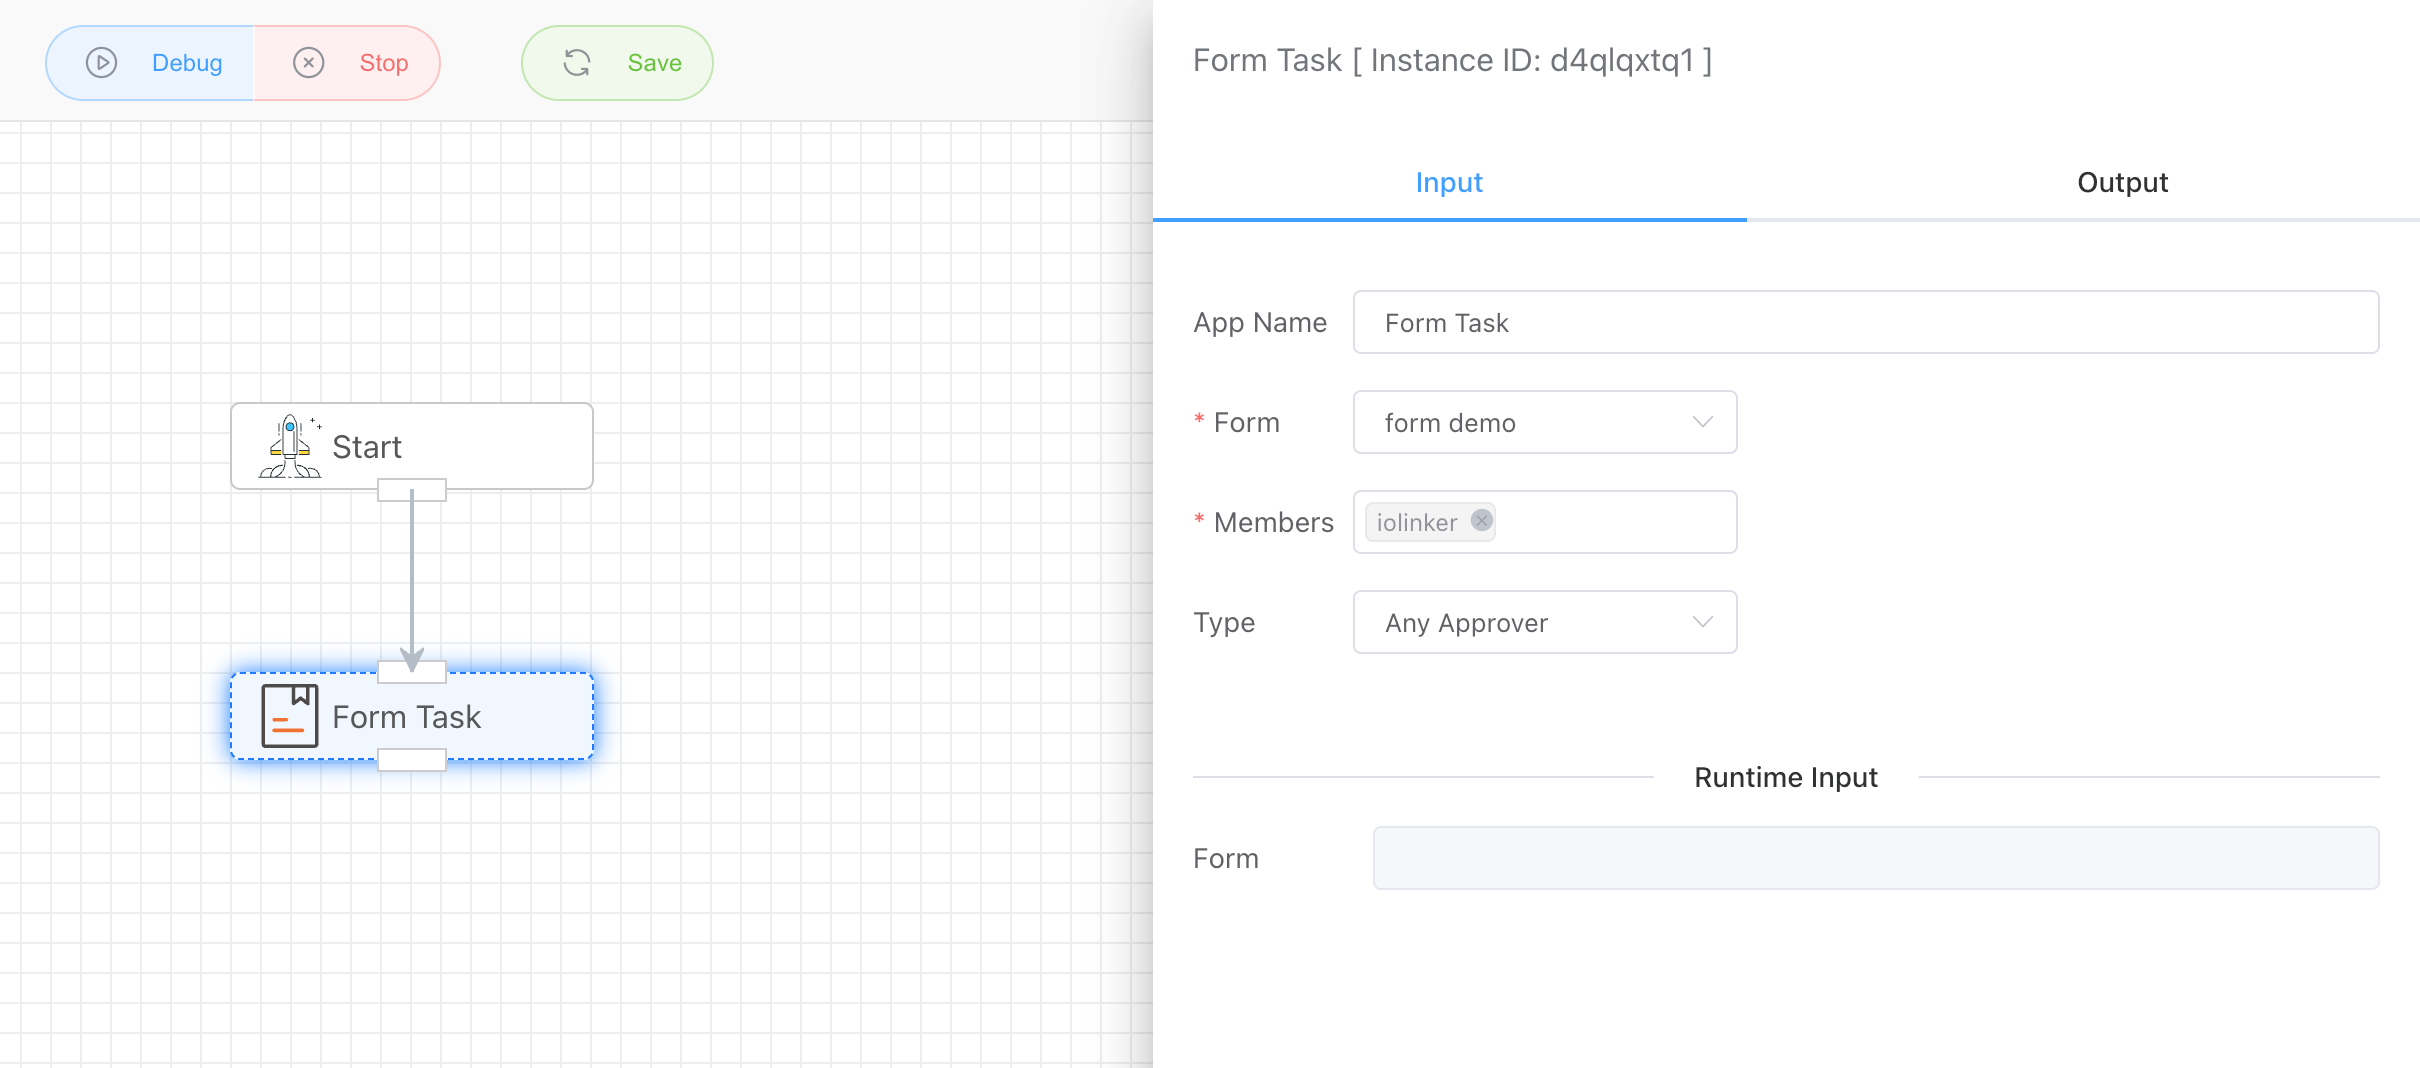Click the rocket icon on Start node
Screen dimensions: 2420x1068
click(290, 447)
